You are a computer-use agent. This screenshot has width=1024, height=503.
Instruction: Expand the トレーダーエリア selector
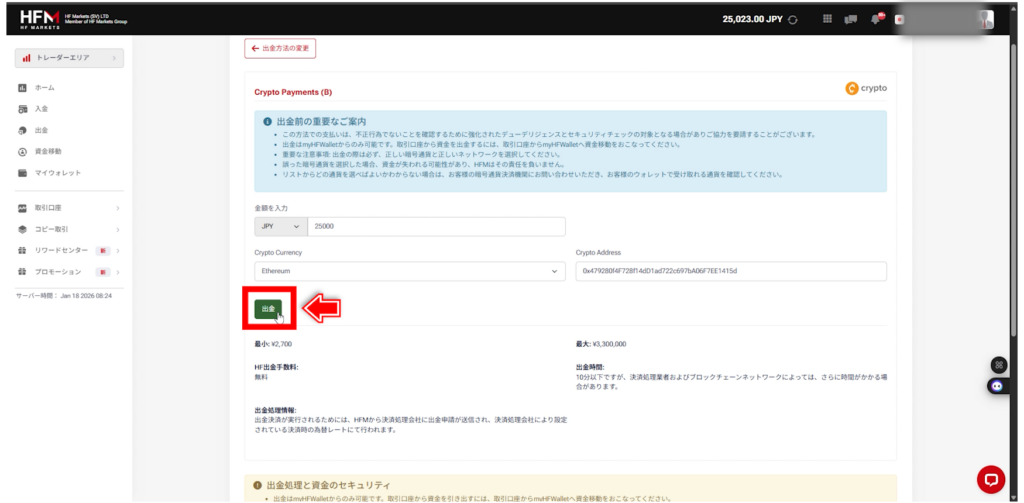coord(69,58)
